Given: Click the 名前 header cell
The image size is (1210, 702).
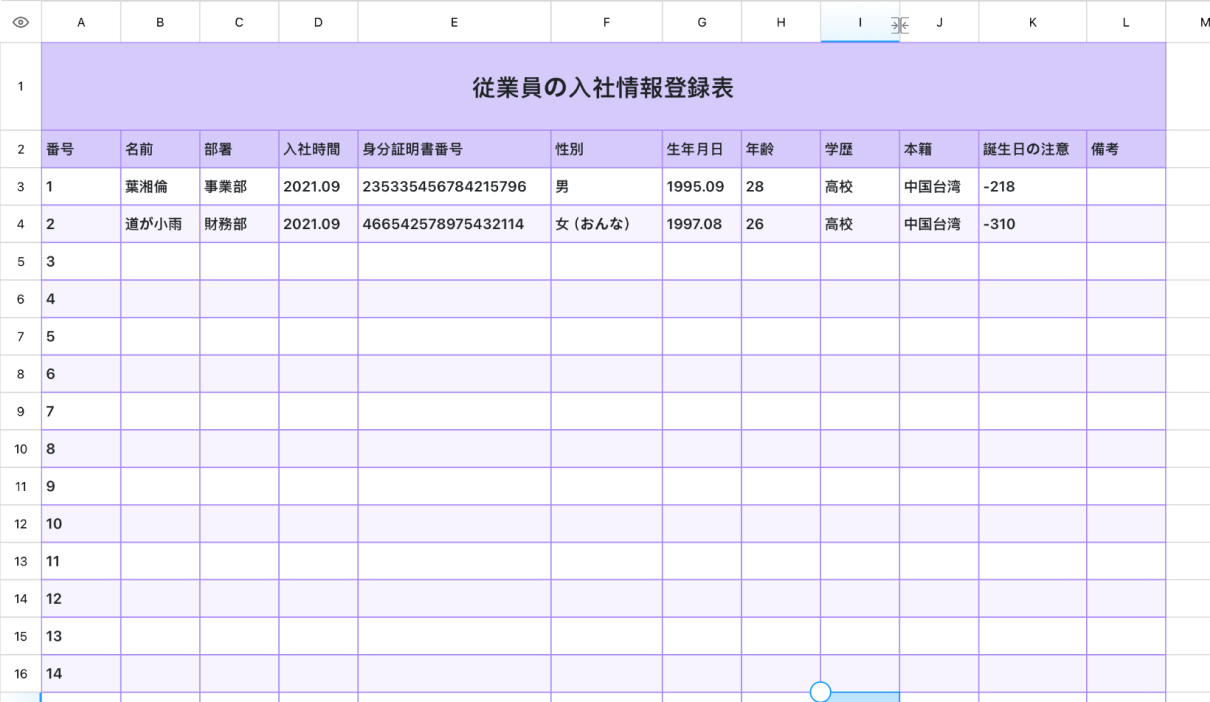Looking at the screenshot, I should [x=160, y=149].
